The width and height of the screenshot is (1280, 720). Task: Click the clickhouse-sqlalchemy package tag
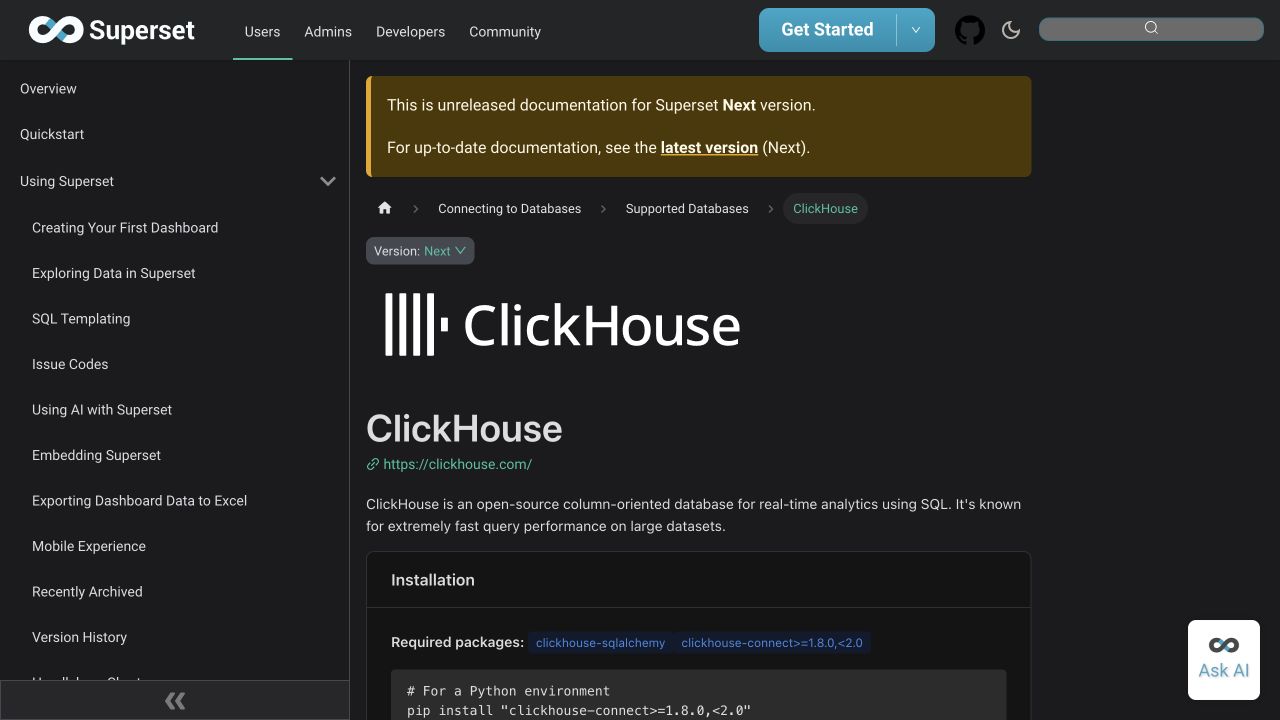click(x=600, y=643)
